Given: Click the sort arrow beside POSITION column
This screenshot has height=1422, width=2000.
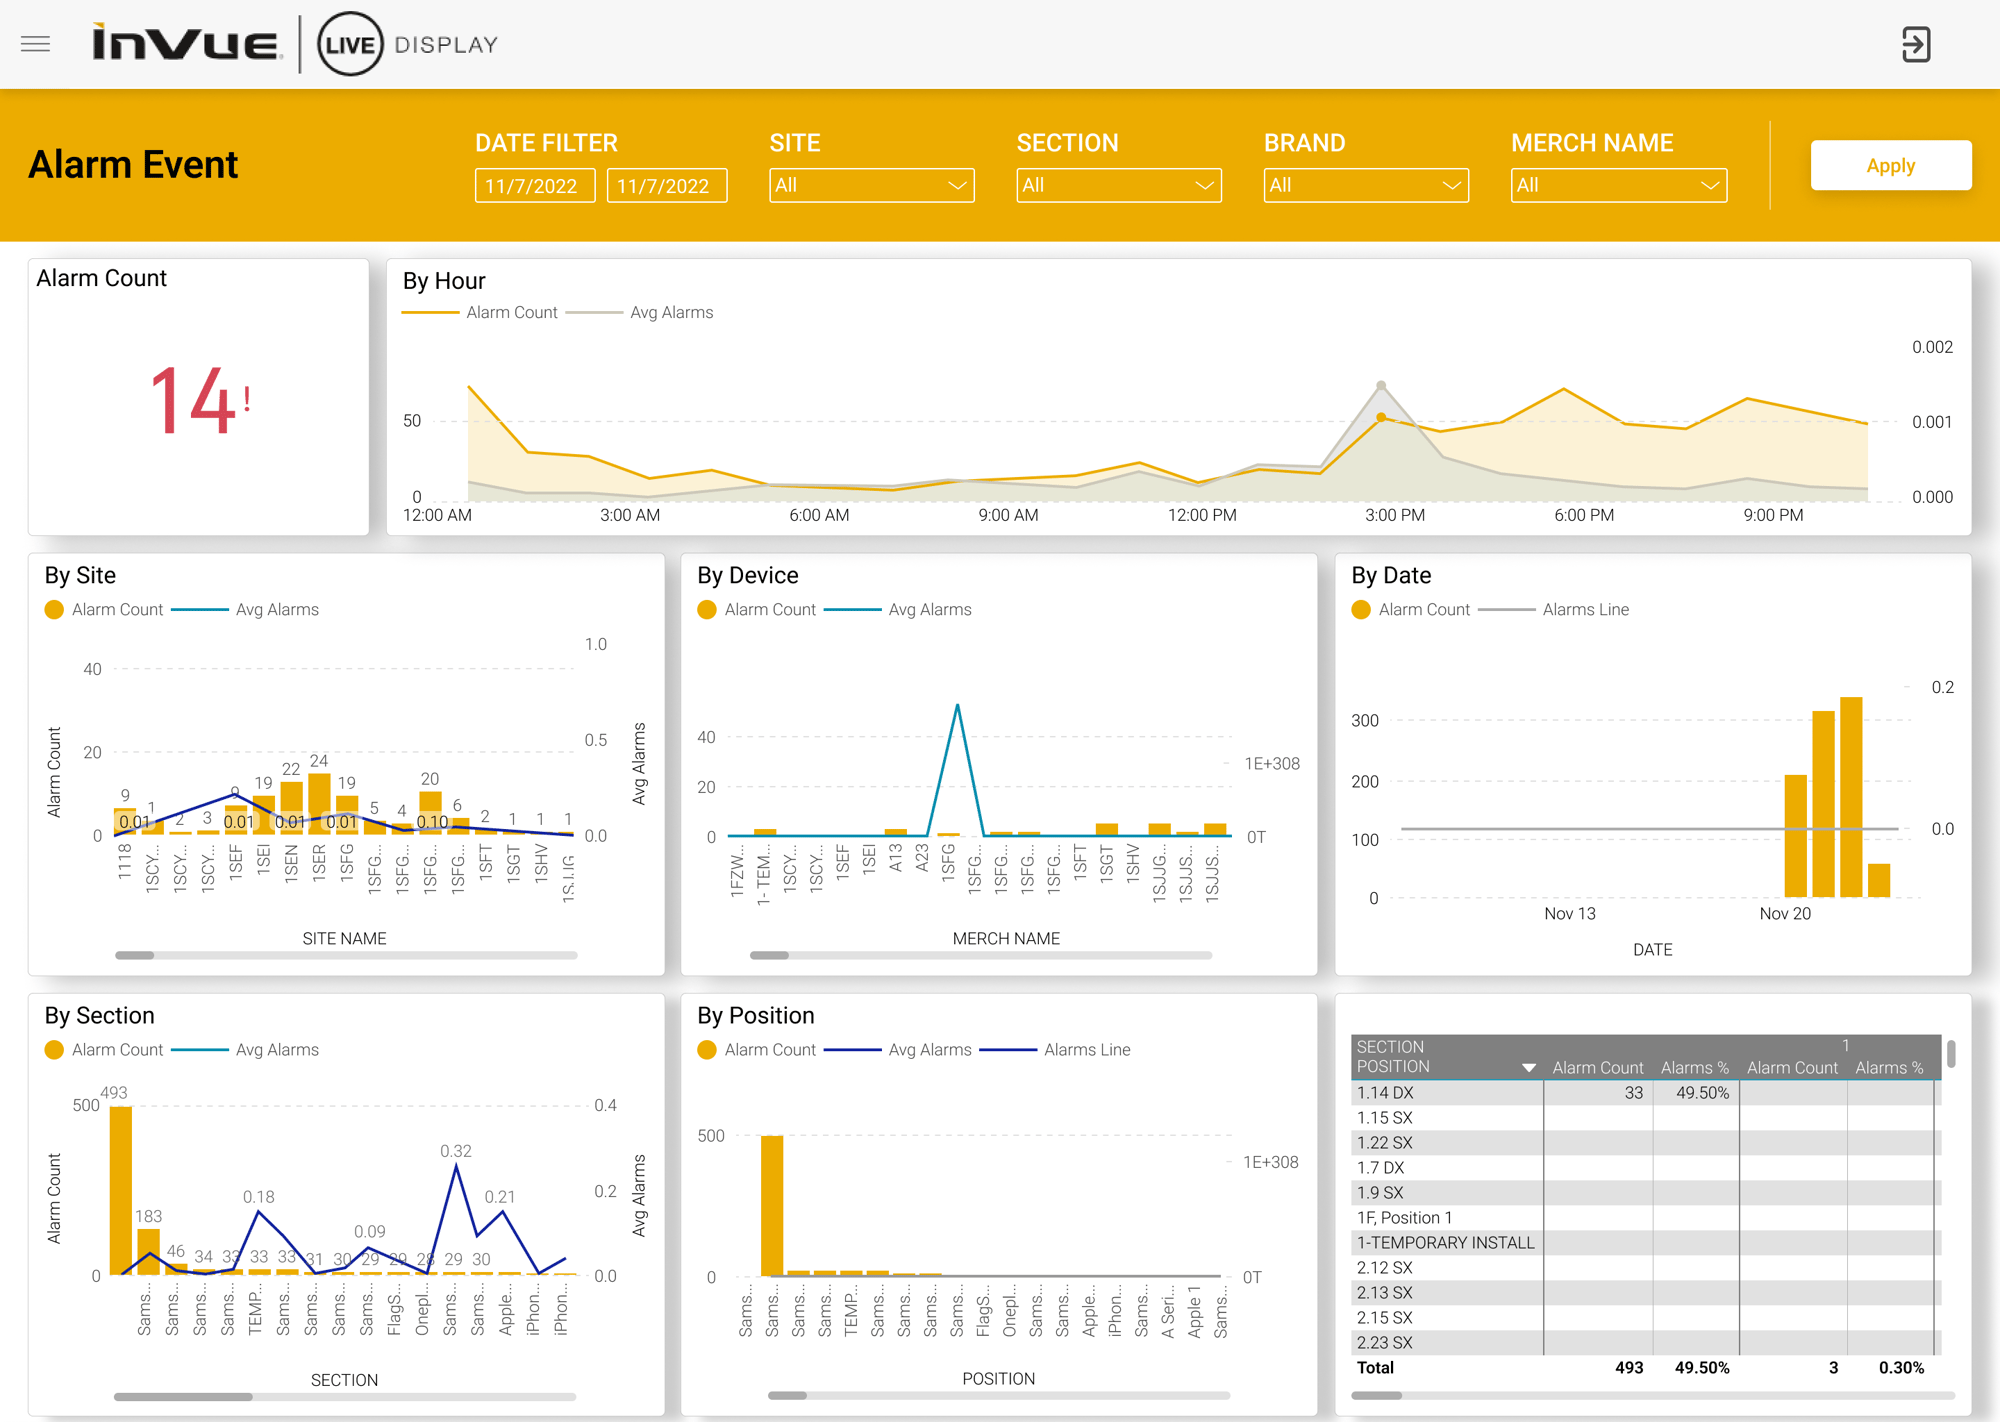Looking at the screenshot, I should click(x=1528, y=1068).
